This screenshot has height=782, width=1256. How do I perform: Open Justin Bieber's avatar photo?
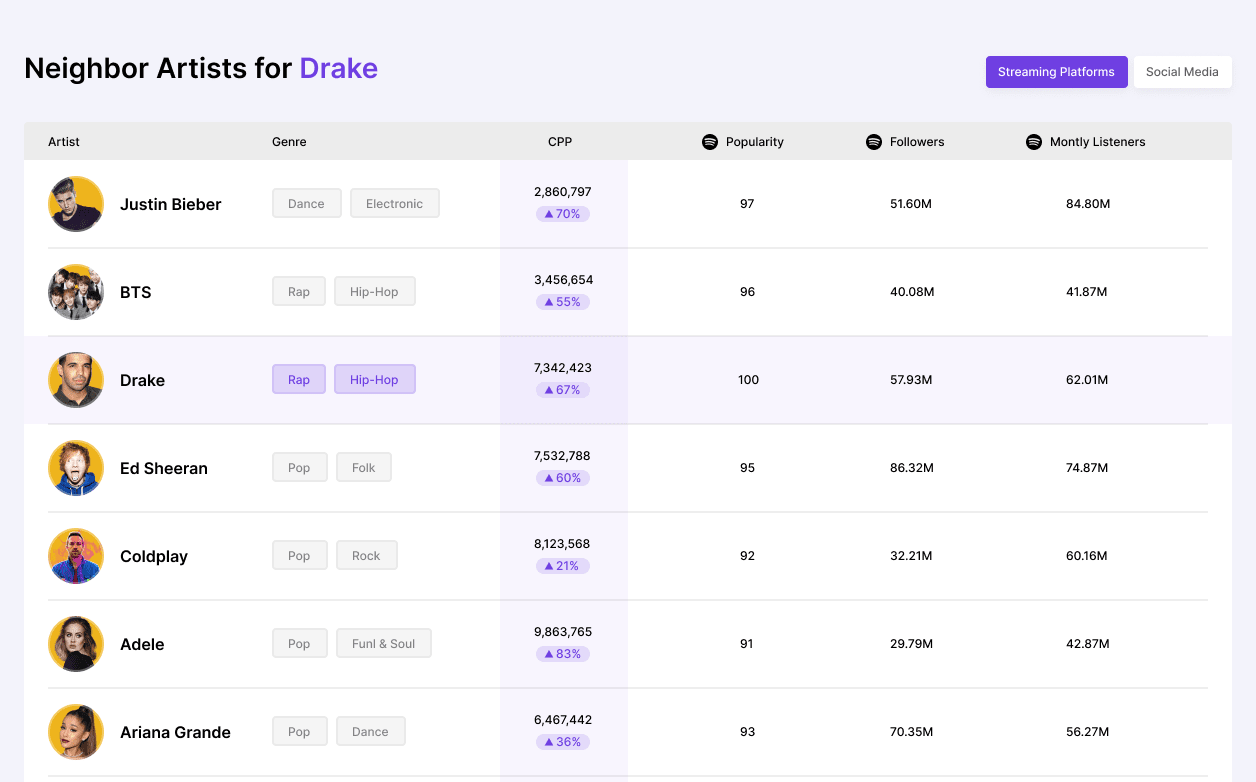pos(76,204)
